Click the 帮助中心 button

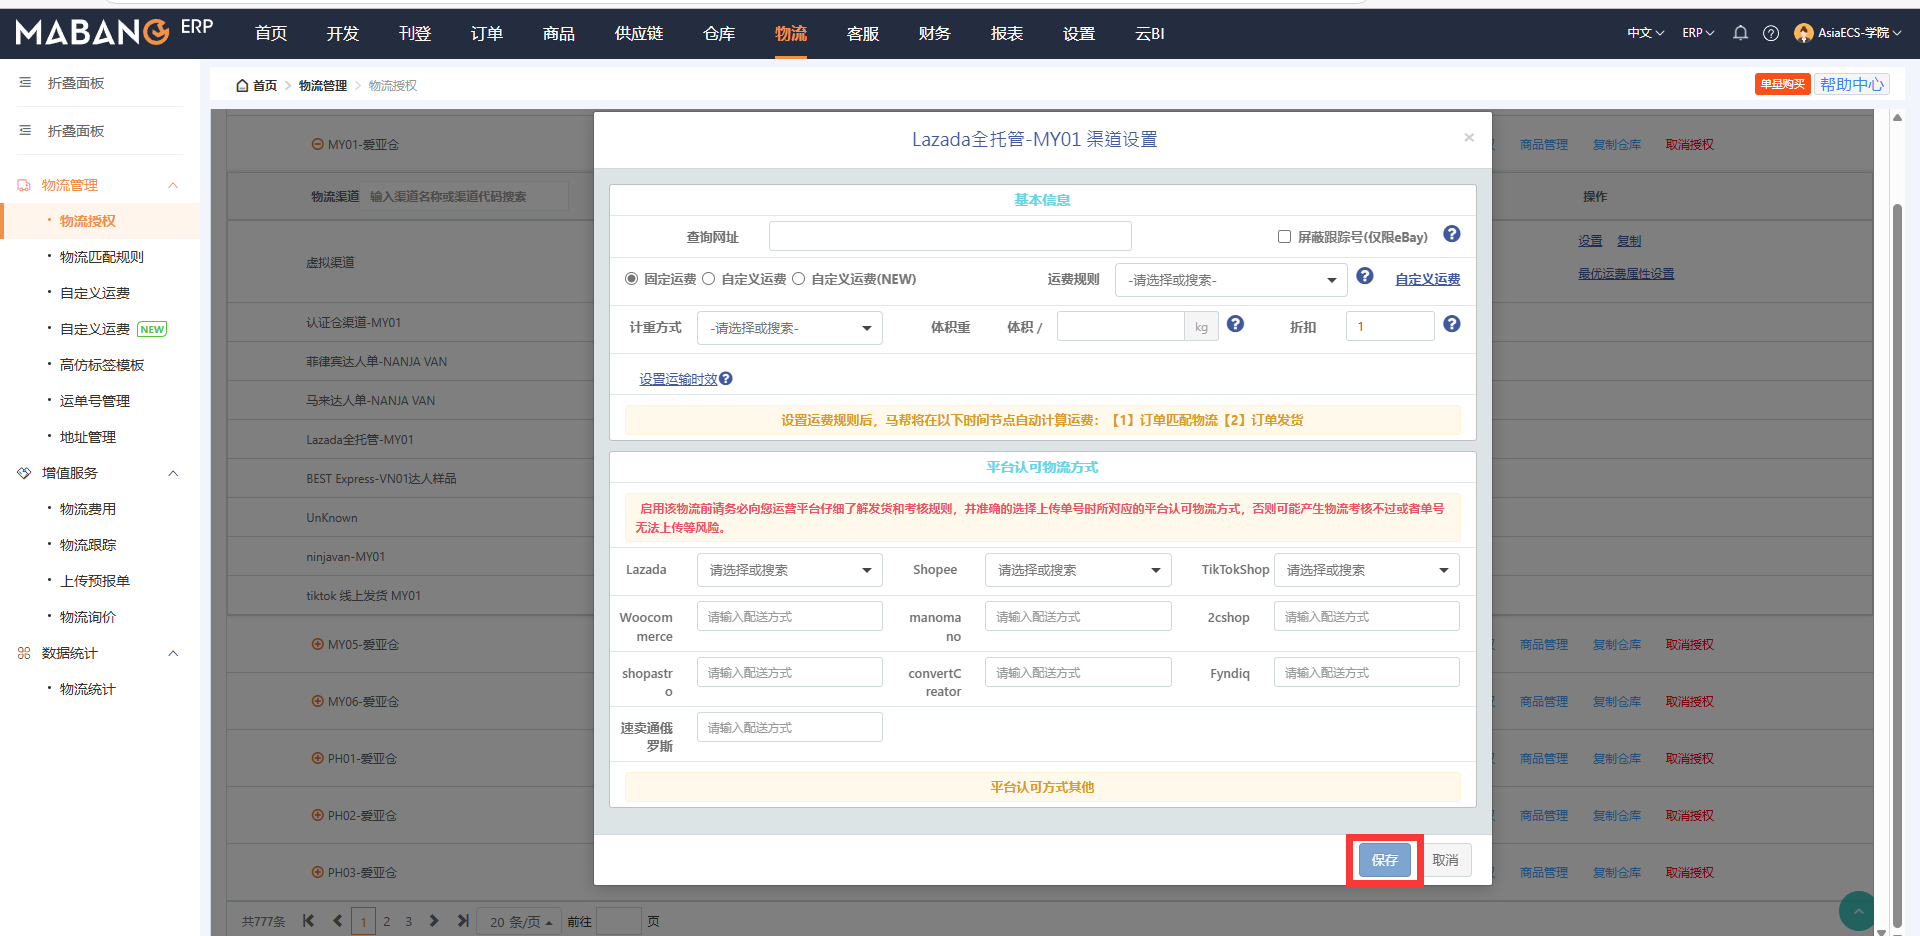(1852, 85)
